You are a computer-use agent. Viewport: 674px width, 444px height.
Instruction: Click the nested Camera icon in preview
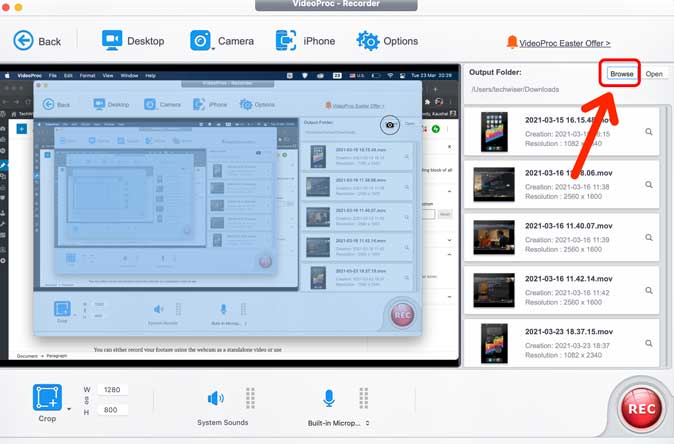150,104
